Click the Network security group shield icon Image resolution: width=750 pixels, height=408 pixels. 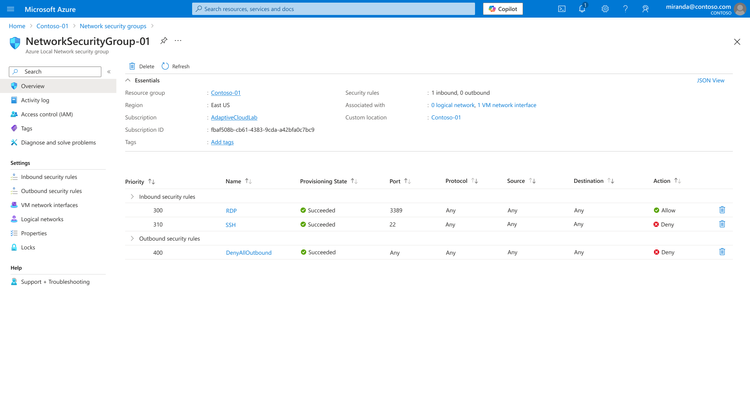click(x=15, y=43)
